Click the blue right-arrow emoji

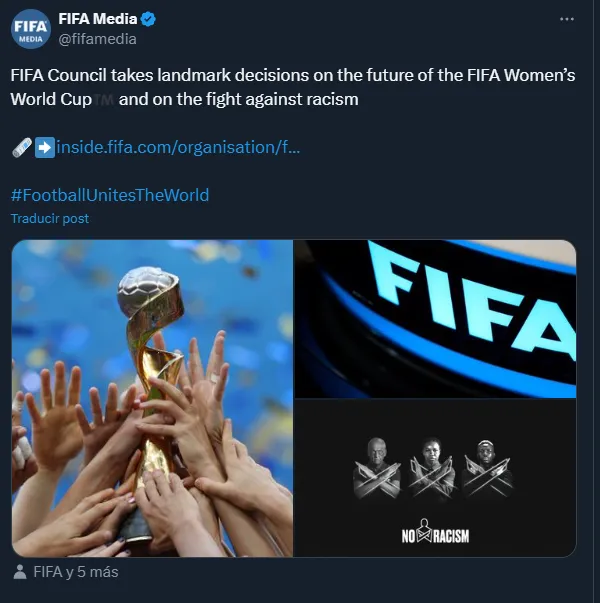[44, 147]
